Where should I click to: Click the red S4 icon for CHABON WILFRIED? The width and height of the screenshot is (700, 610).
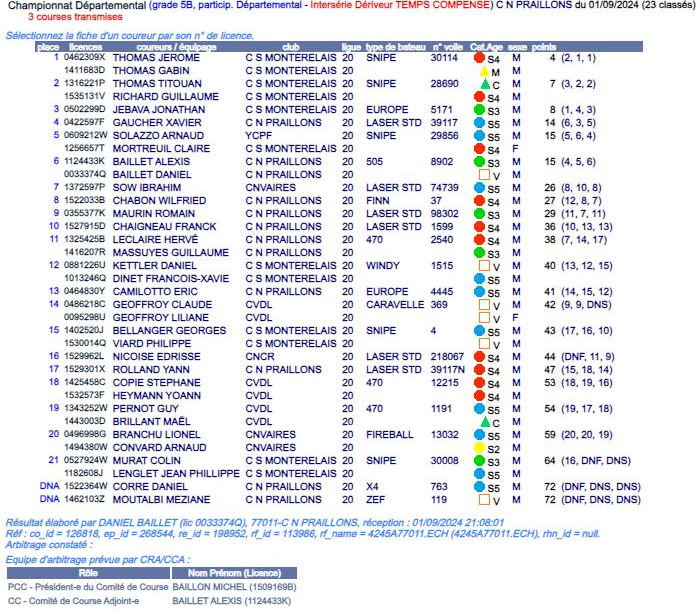pyautogui.click(x=479, y=201)
